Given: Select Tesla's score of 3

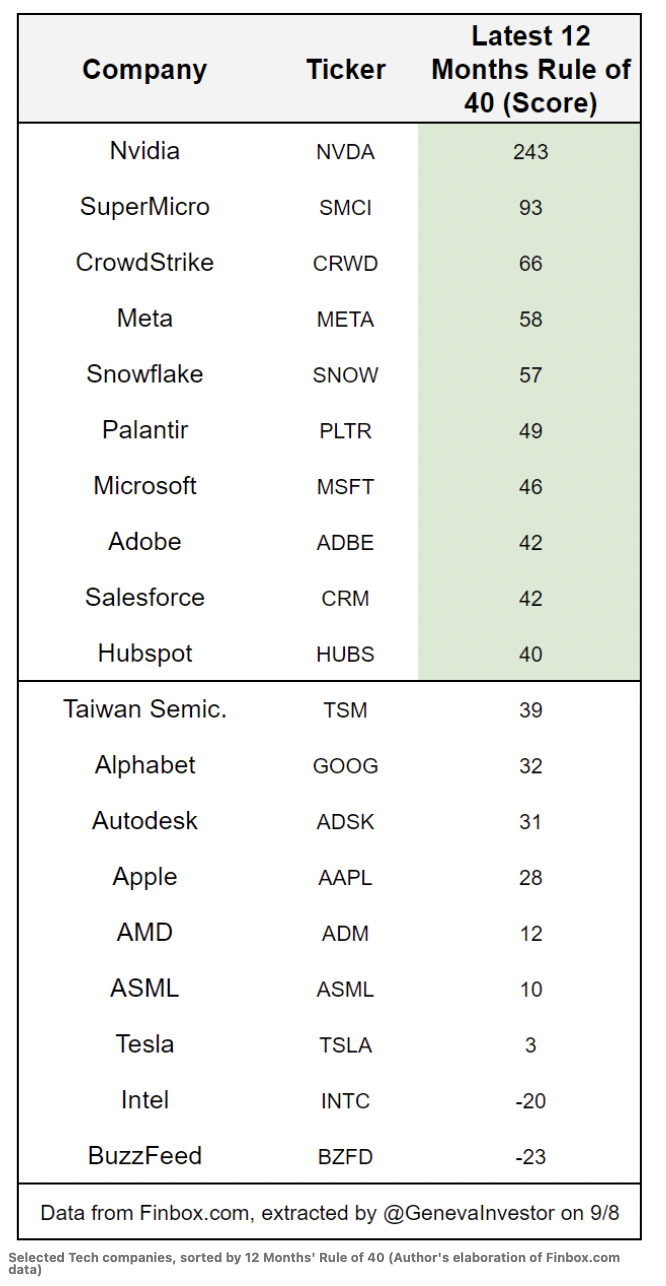Looking at the screenshot, I should 530,1045.
